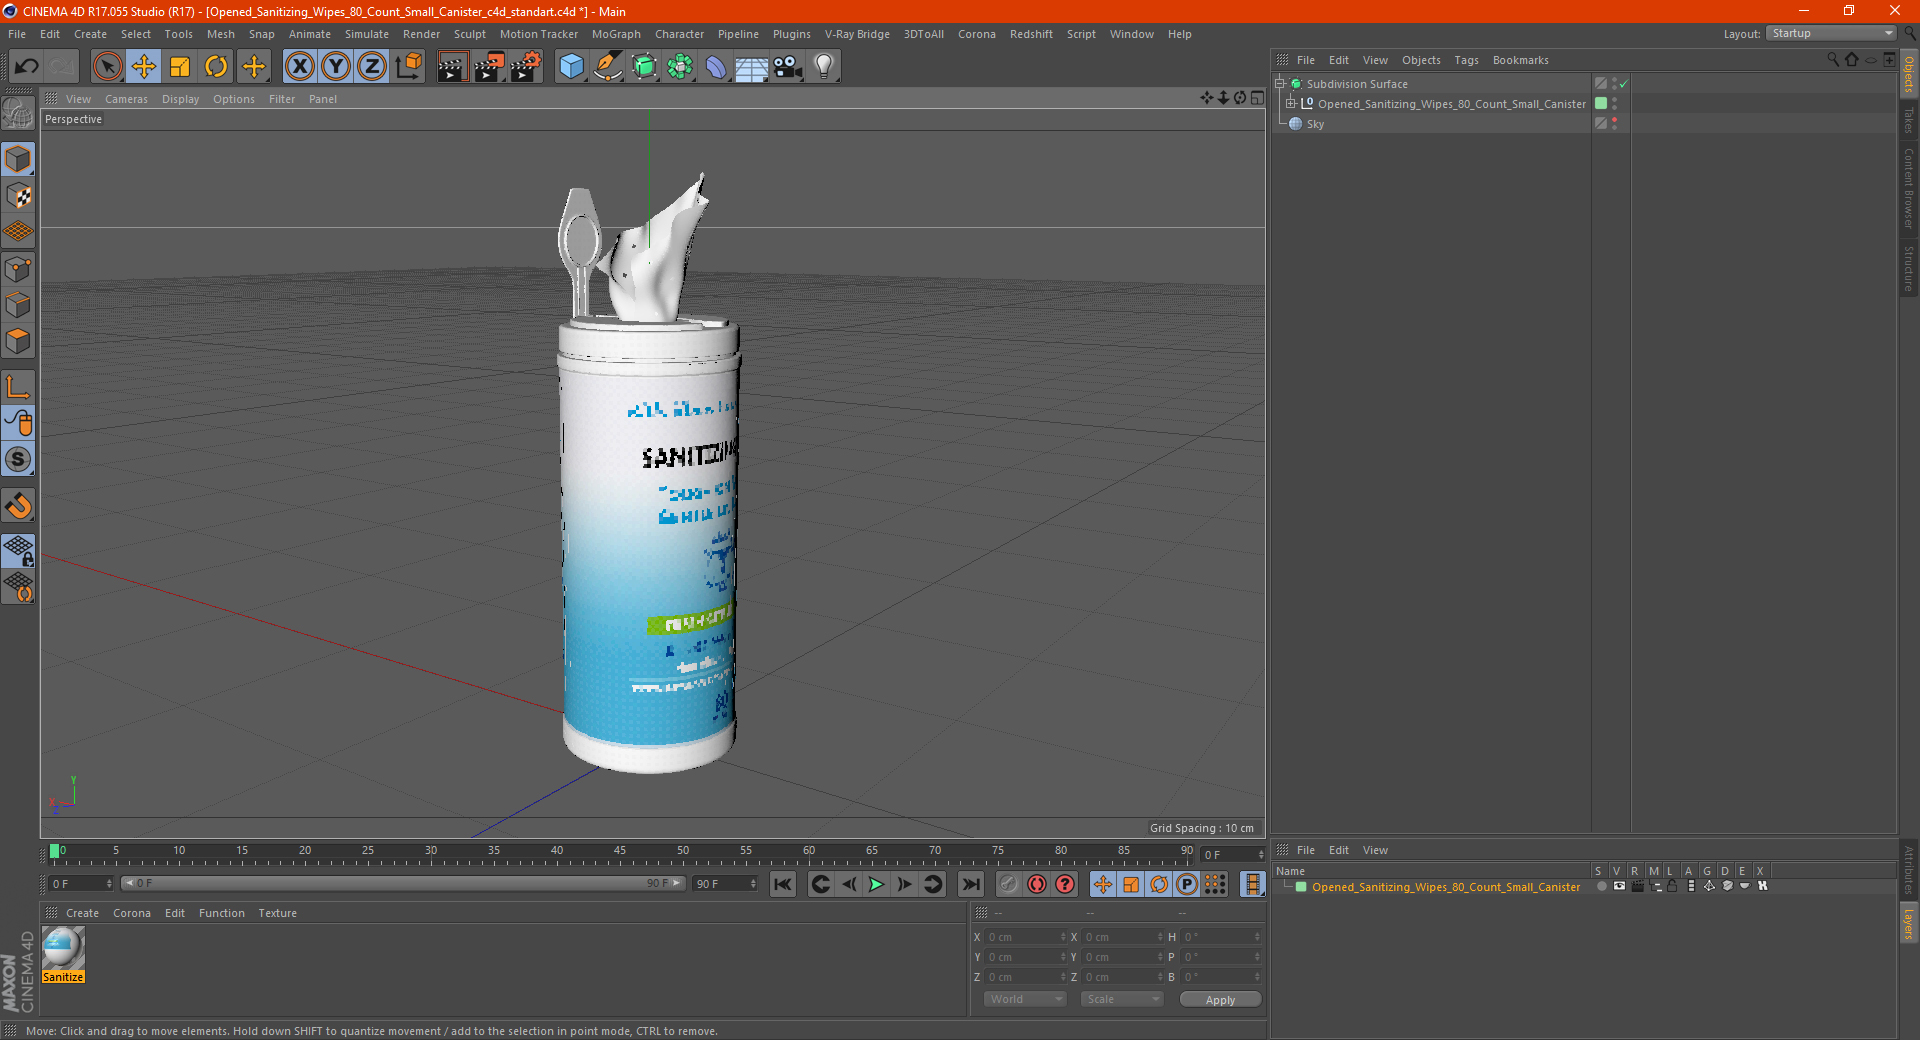Open viewport Cameras menu

(126, 99)
